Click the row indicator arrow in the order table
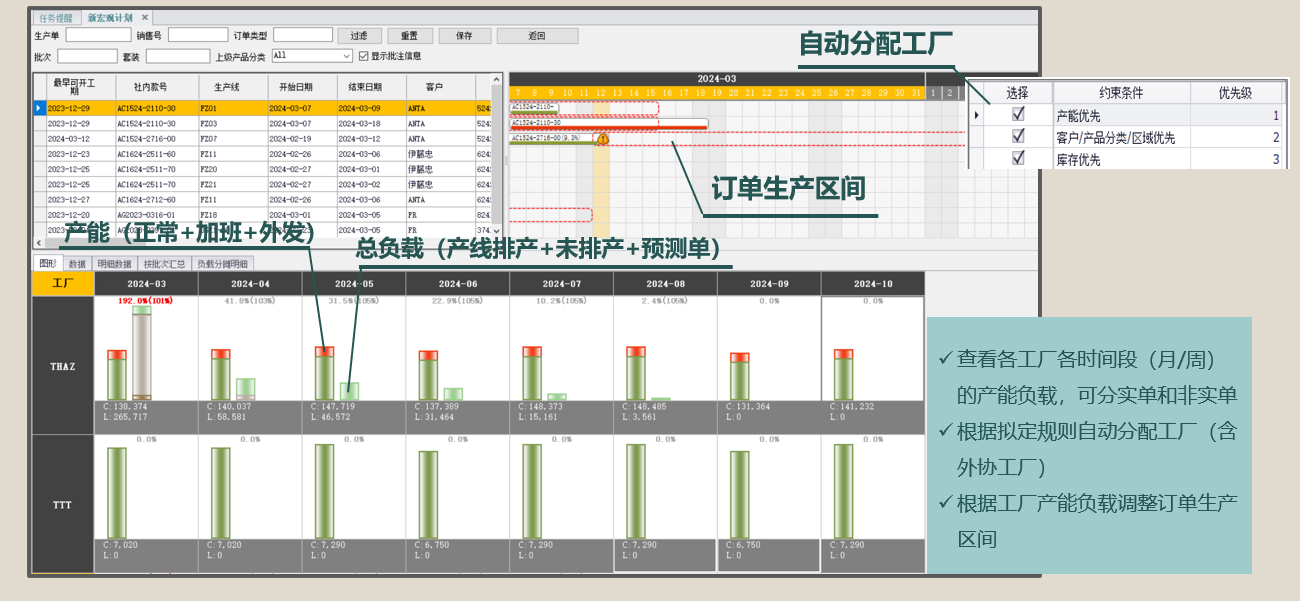 [x=39, y=108]
